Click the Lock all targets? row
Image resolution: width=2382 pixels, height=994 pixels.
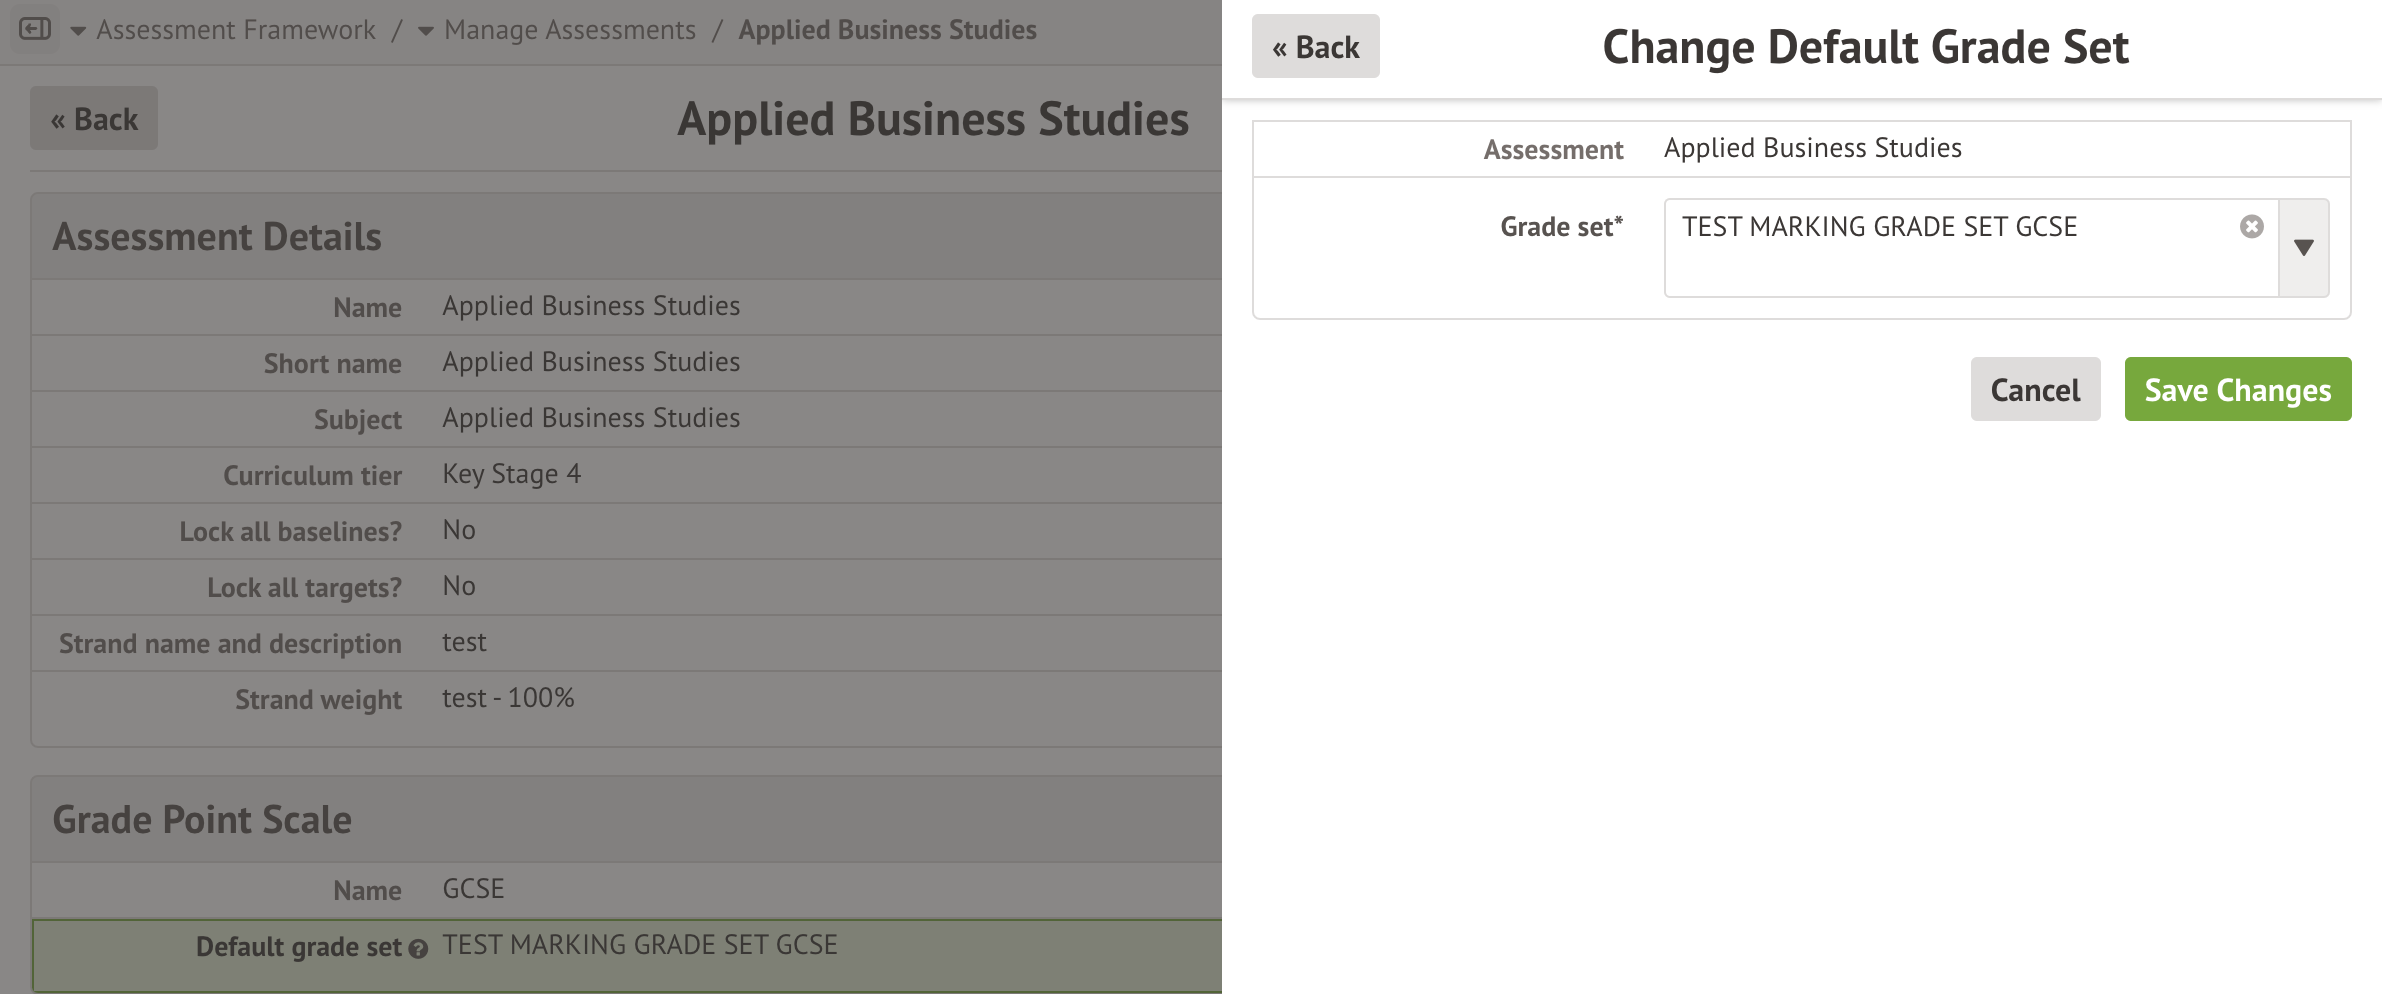point(626,587)
